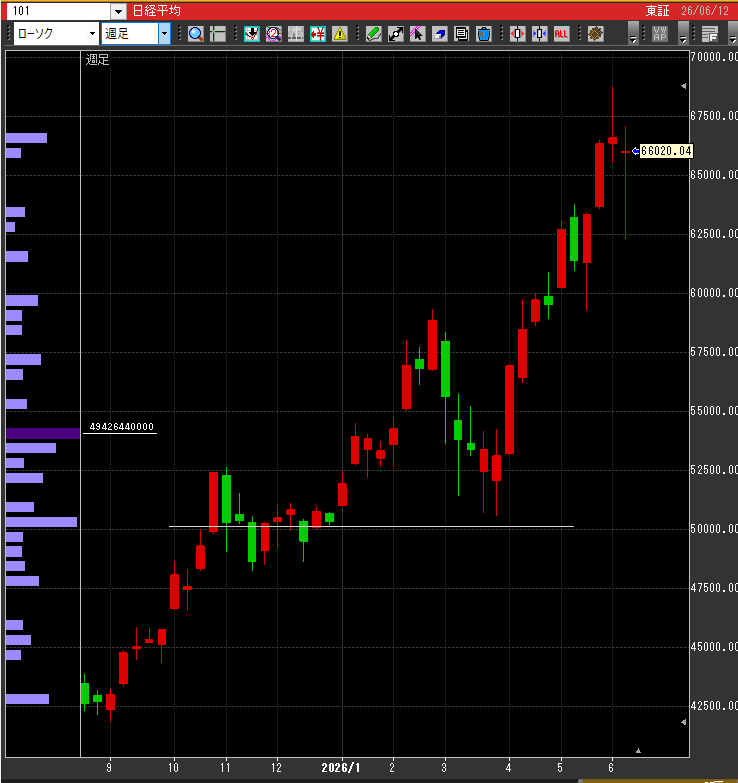Click the blue trash bin icon
The width and height of the screenshot is (738, 783).
[x=483, y=34]
